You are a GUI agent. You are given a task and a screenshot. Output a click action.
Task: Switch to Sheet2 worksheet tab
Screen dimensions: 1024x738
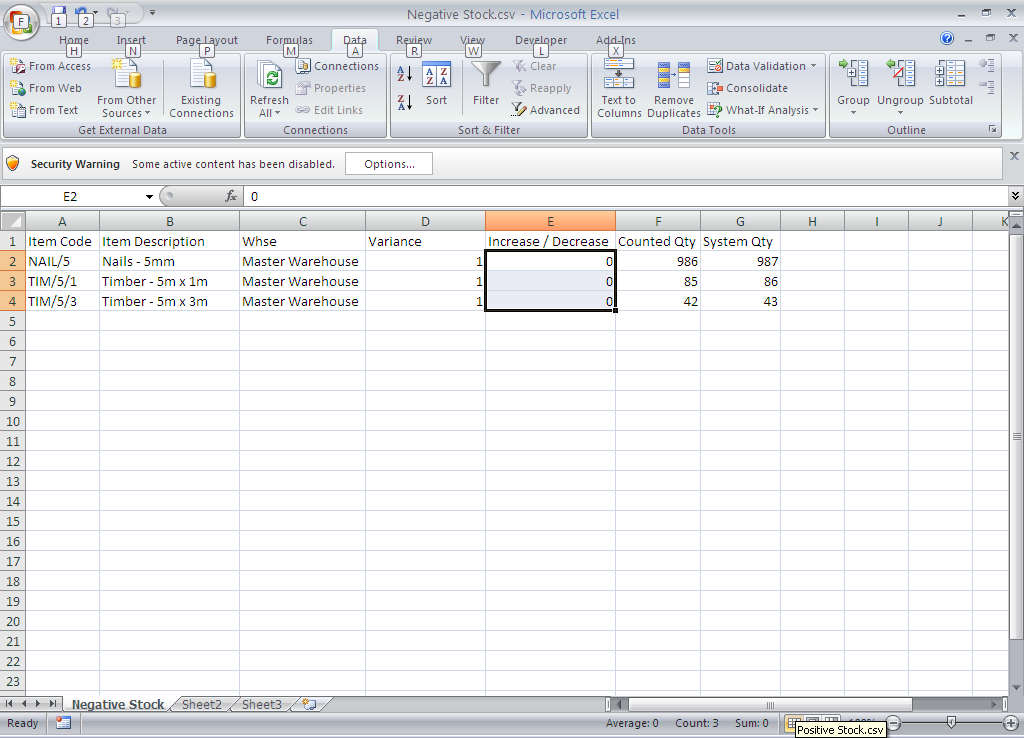201,705
